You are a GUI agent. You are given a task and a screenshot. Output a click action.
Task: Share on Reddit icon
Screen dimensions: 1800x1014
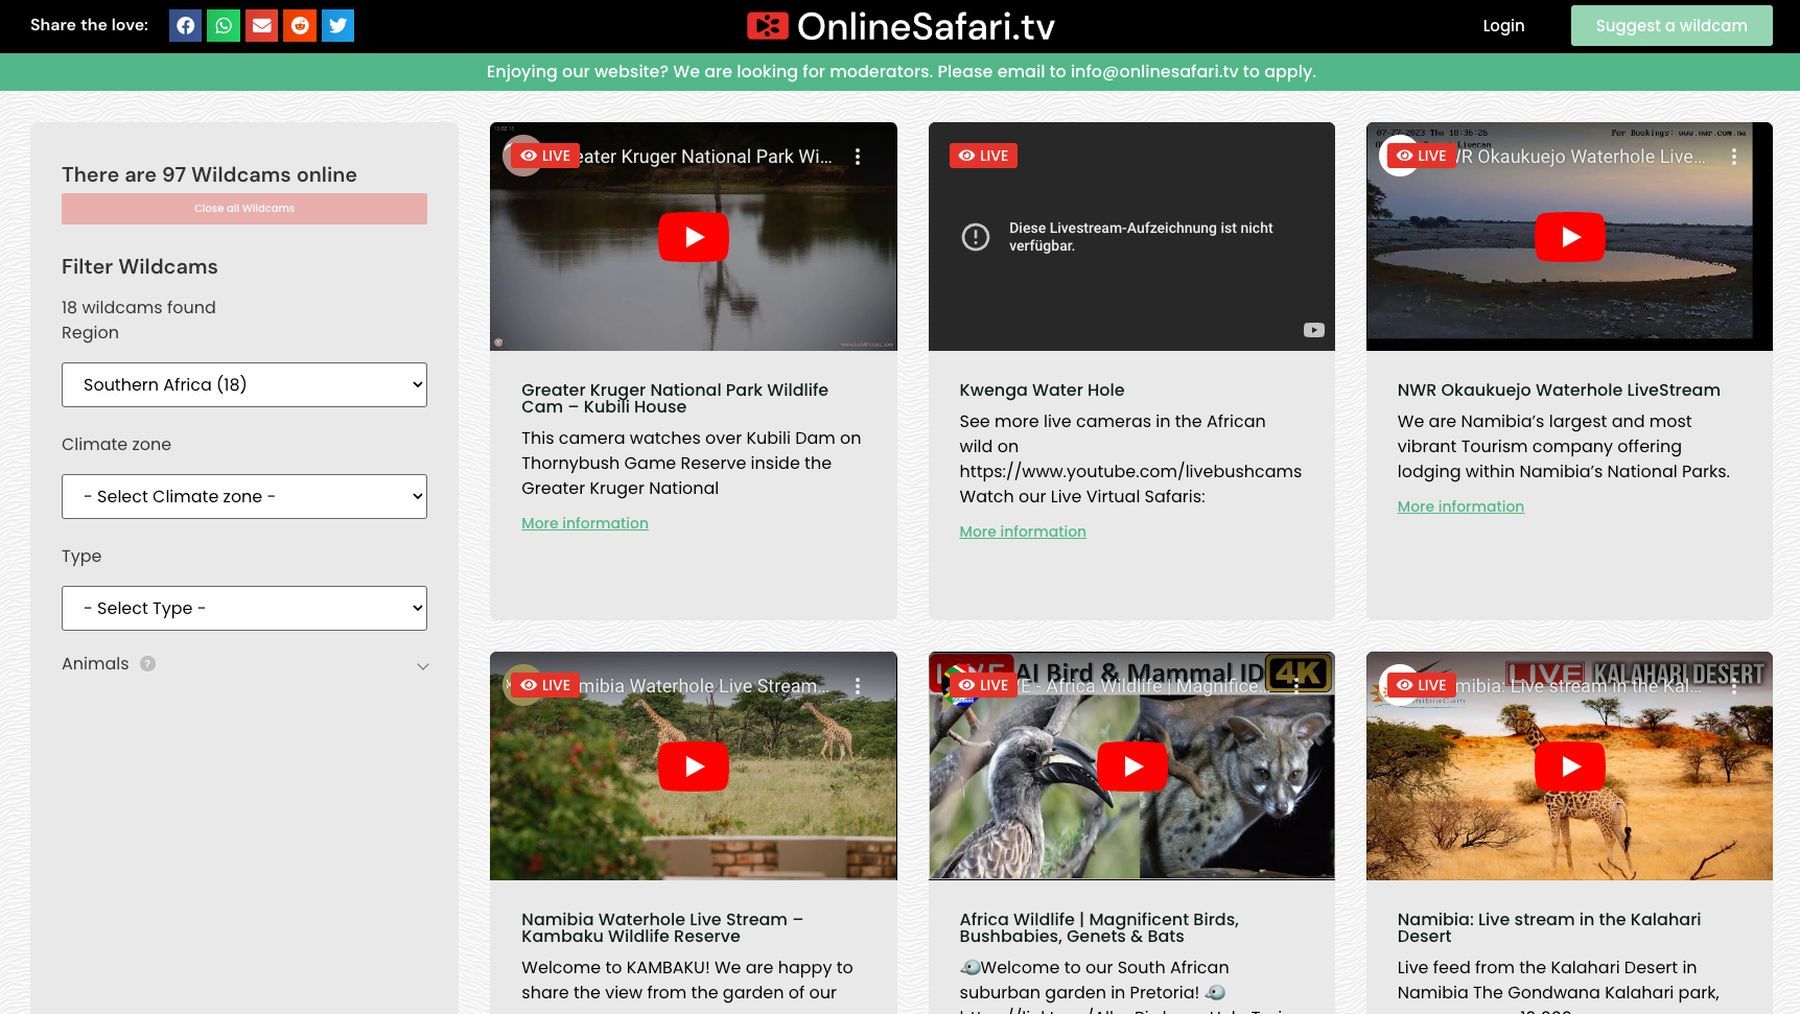(300, 25)
